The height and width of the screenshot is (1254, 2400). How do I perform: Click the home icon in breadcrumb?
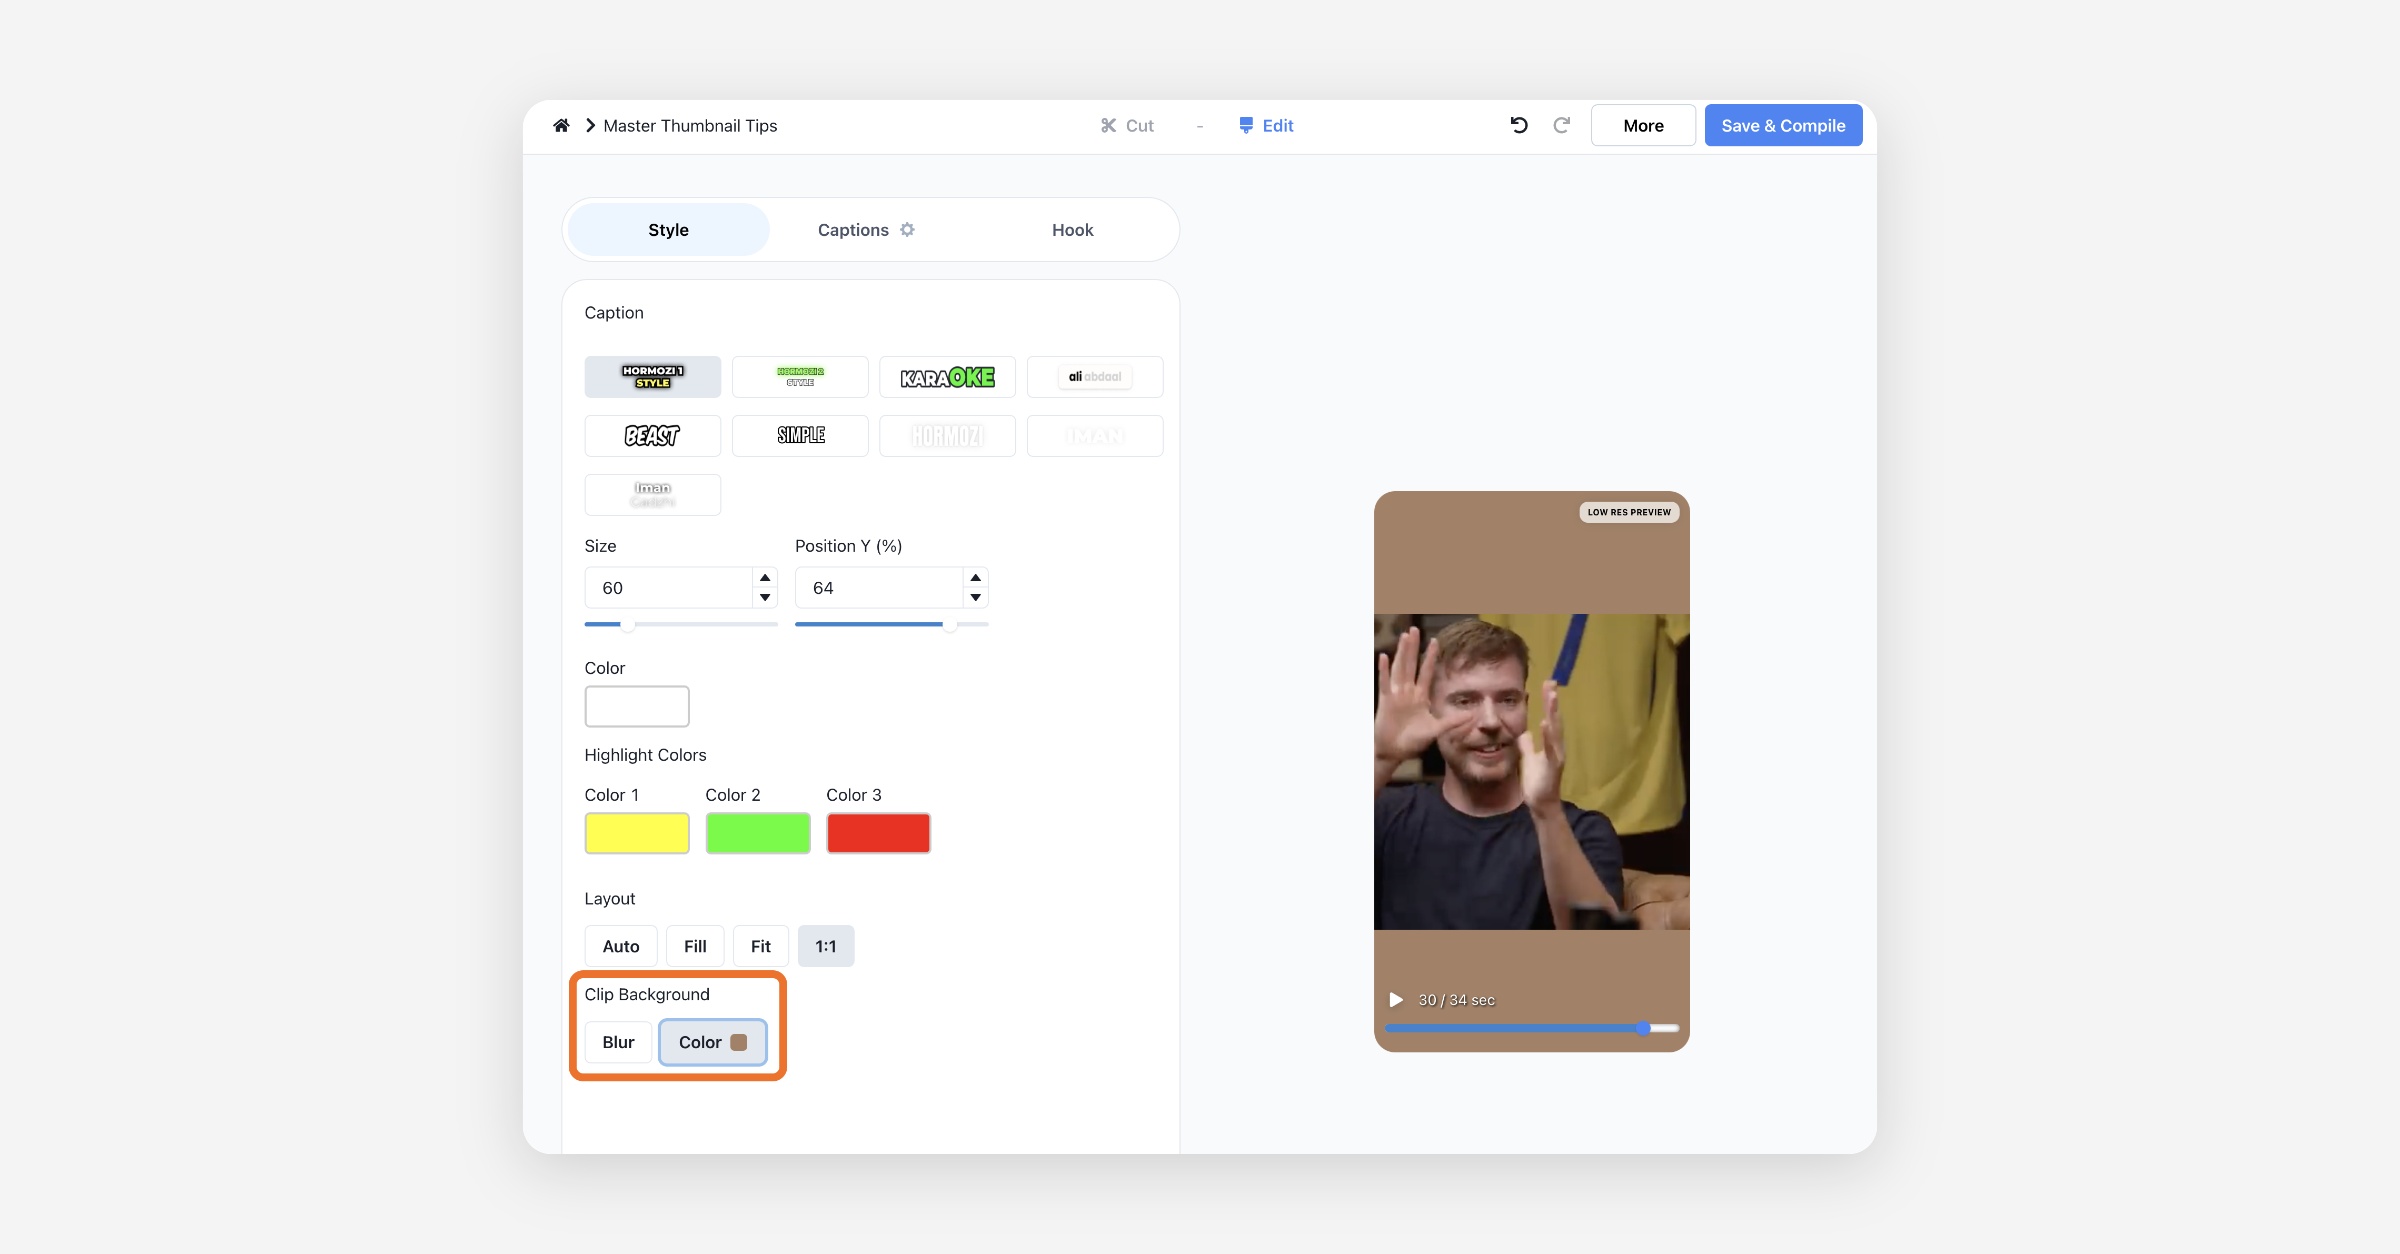click(x=561, y=125)
